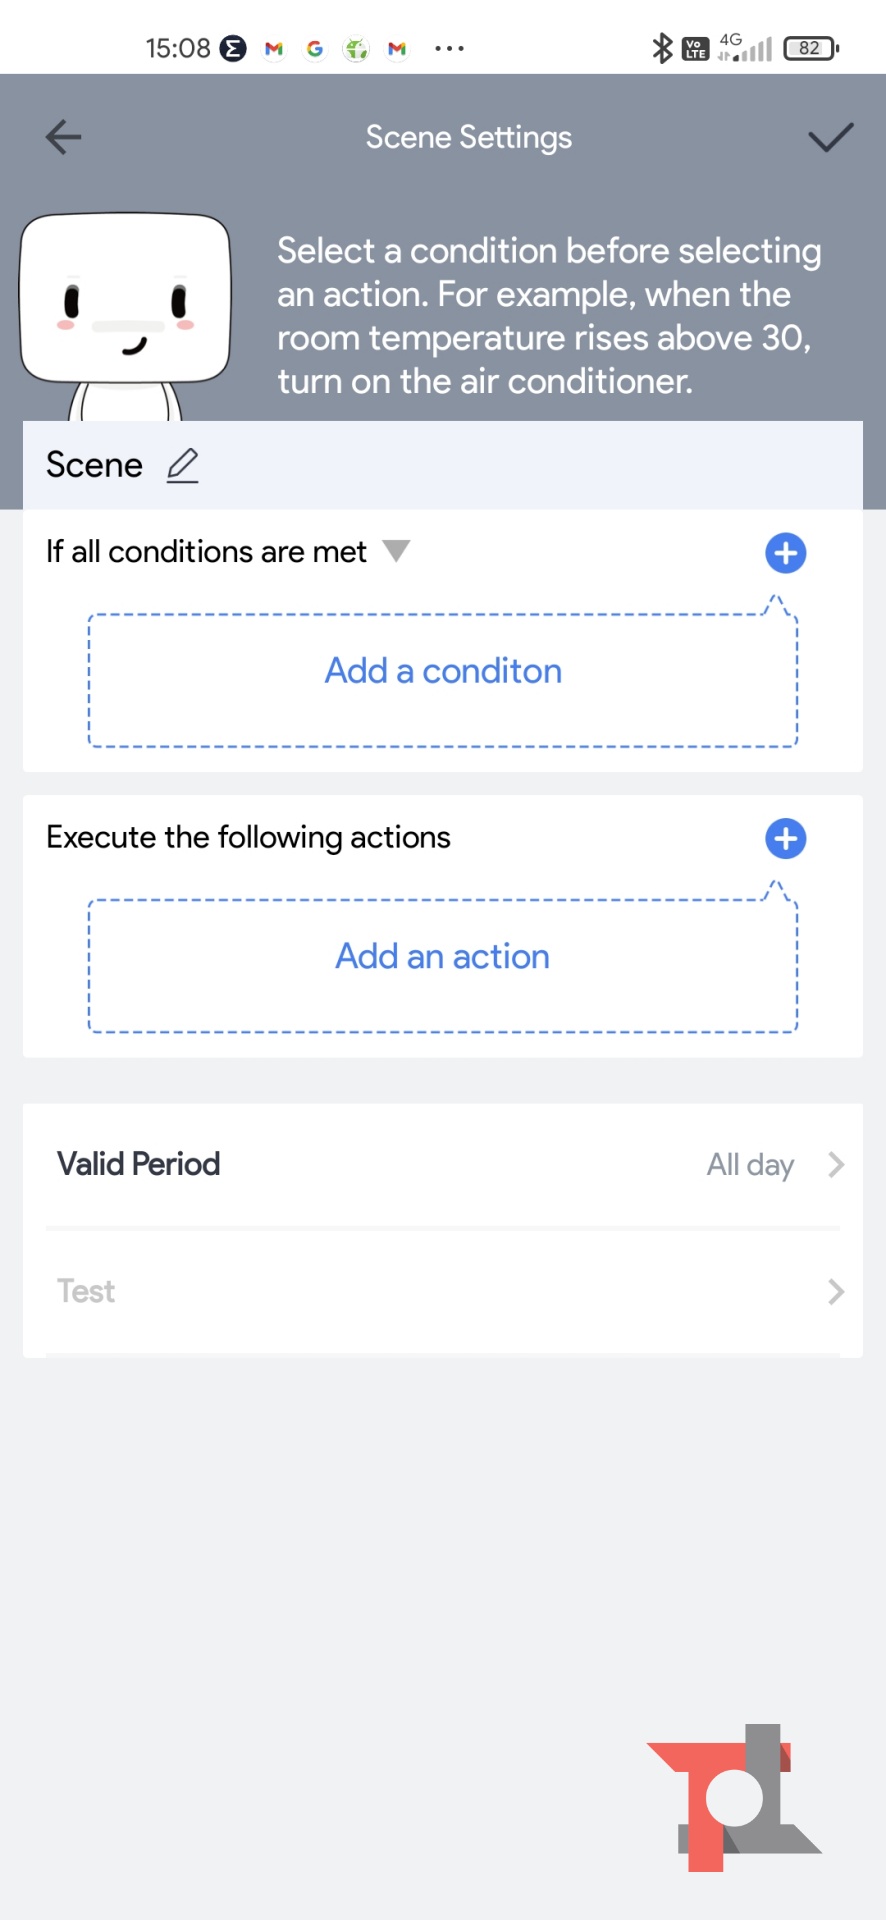886x1920 pixels.
Task: Tap the three-dots notification overflow
Action: 449,48
